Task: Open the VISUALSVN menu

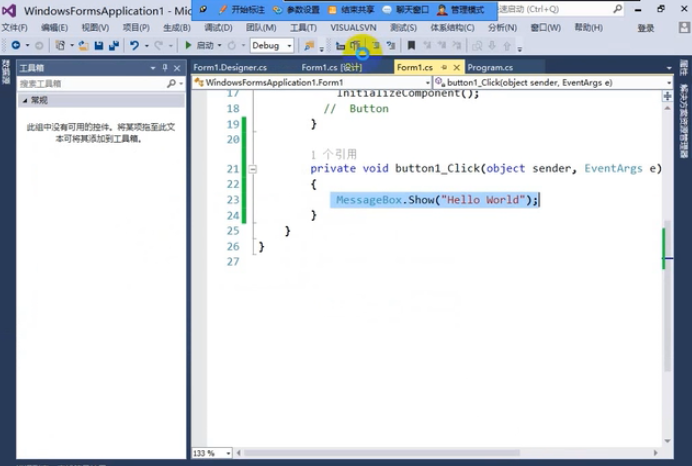Action: (354, 28)
